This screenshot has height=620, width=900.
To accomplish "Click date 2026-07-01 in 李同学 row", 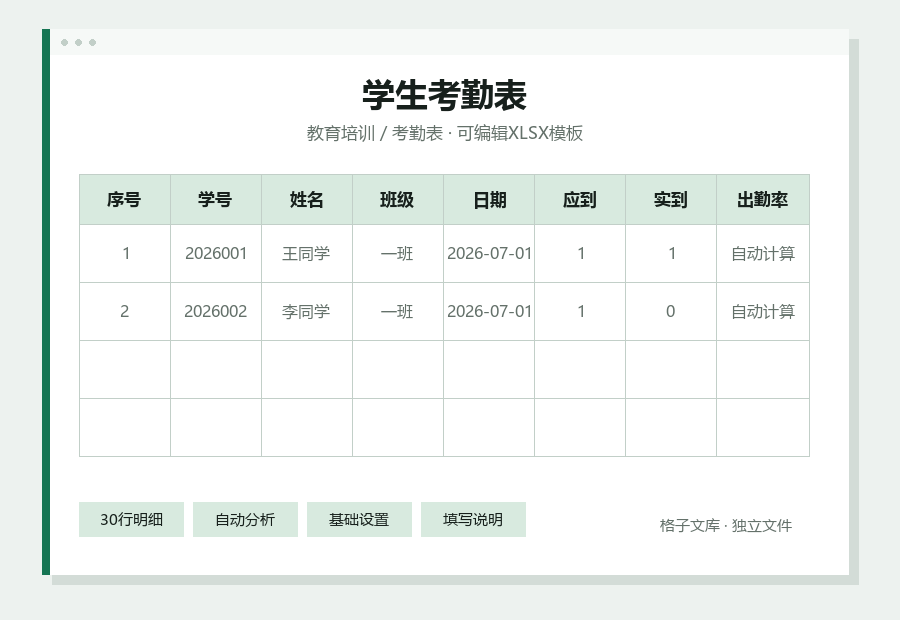I will (489, 312).
